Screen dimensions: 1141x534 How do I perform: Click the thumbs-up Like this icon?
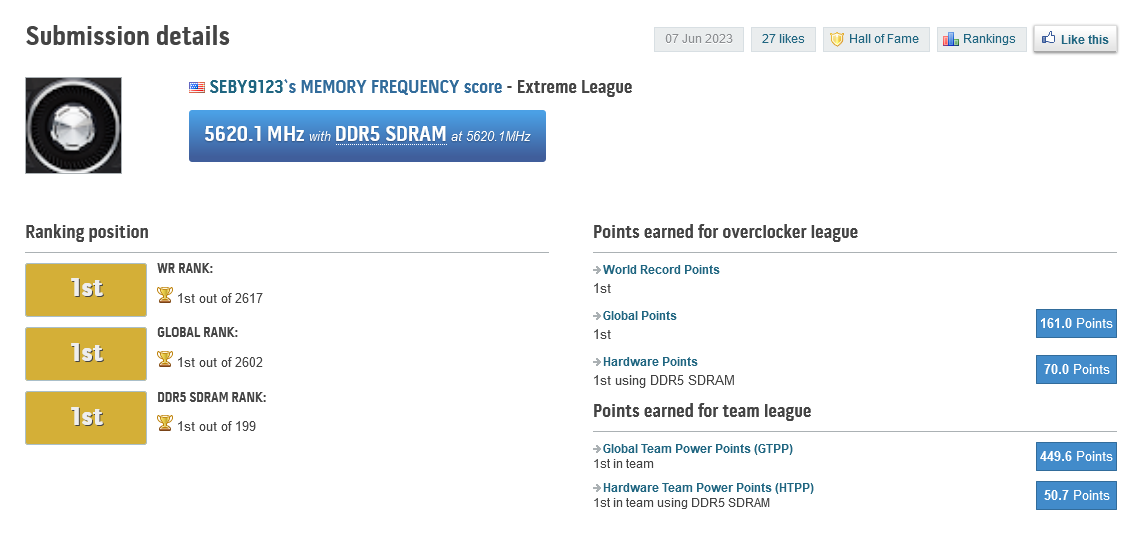(1048, 39)
